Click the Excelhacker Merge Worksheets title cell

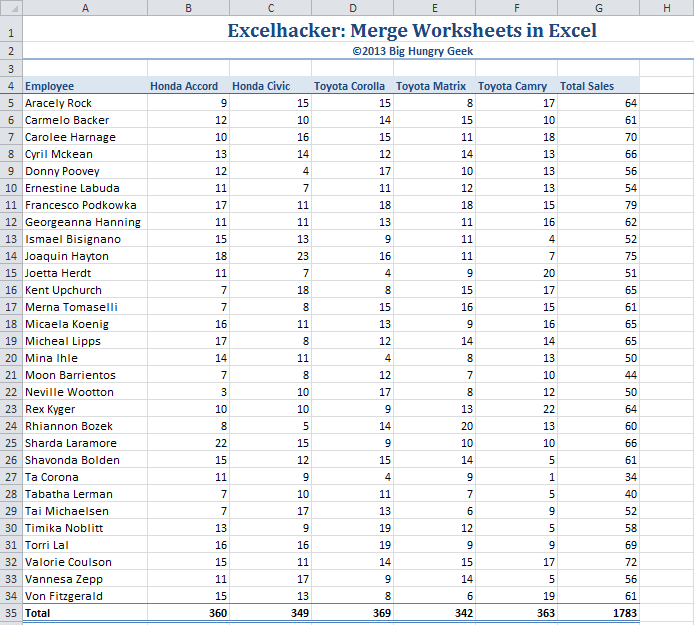pyautogui.click(x=412, y=31)
